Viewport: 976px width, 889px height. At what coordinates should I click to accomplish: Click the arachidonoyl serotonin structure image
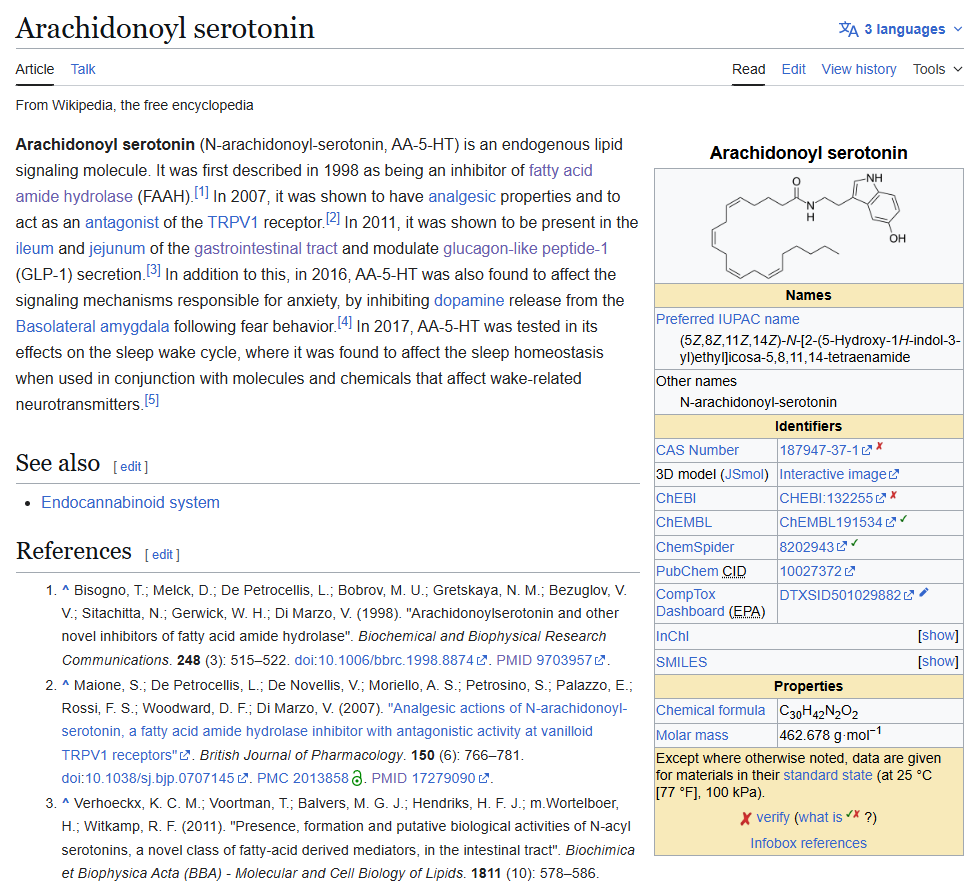coord(809,225)
